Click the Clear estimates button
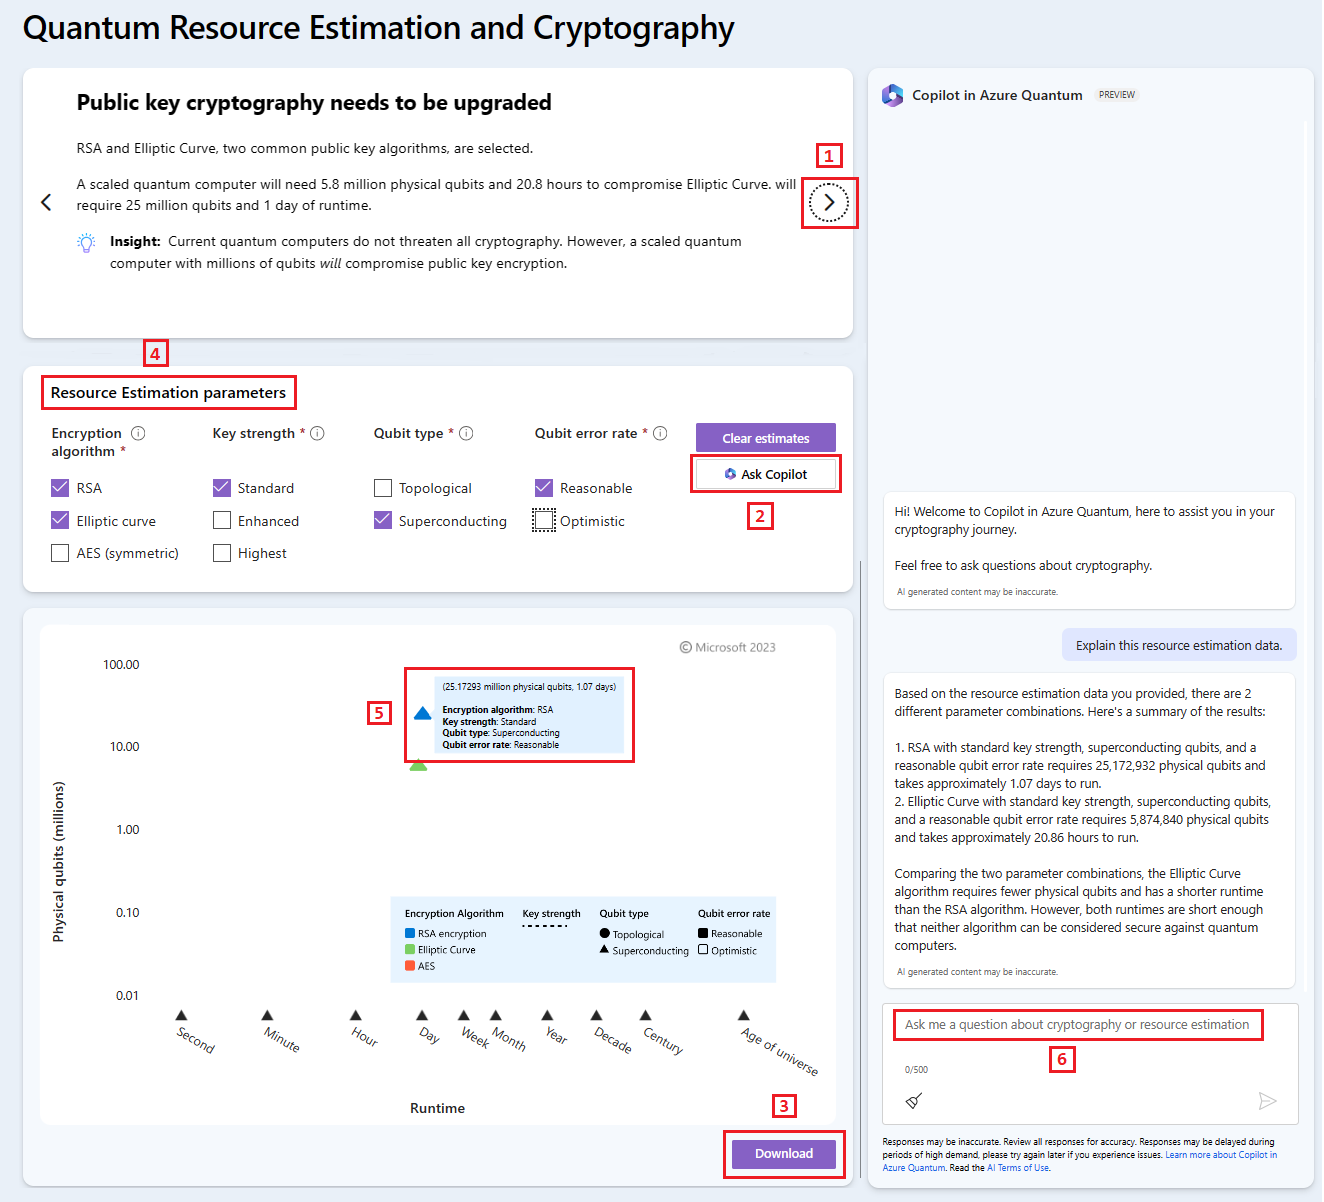 (765, 437)
